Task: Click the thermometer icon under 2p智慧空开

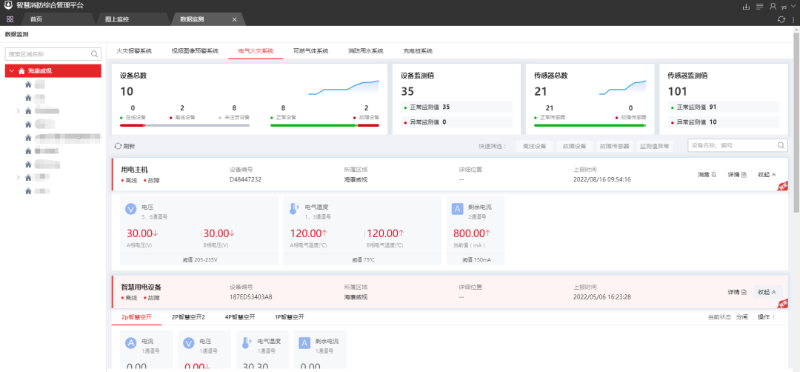Action: (x=247, y=343)
